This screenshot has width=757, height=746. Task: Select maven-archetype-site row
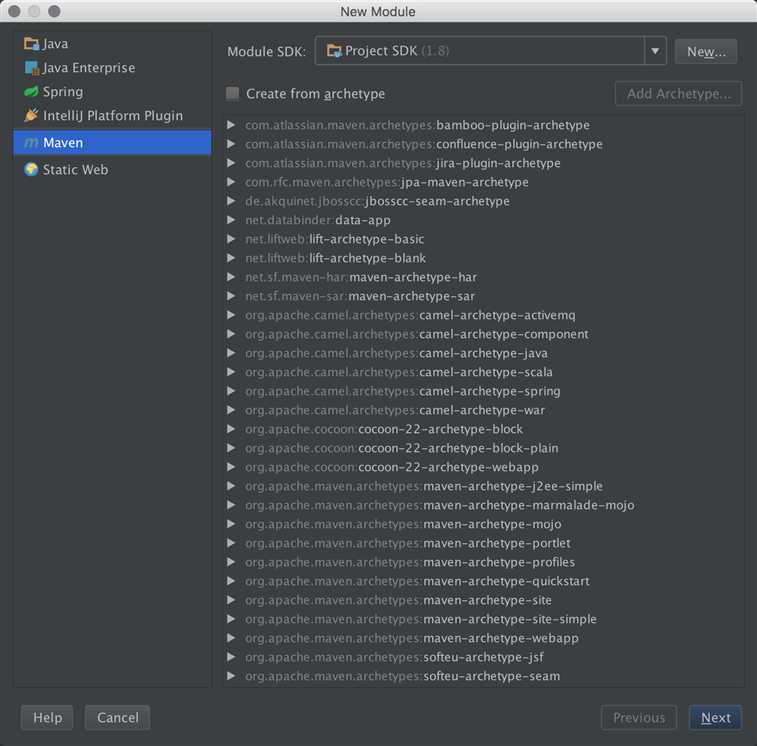tap(484, 600)
